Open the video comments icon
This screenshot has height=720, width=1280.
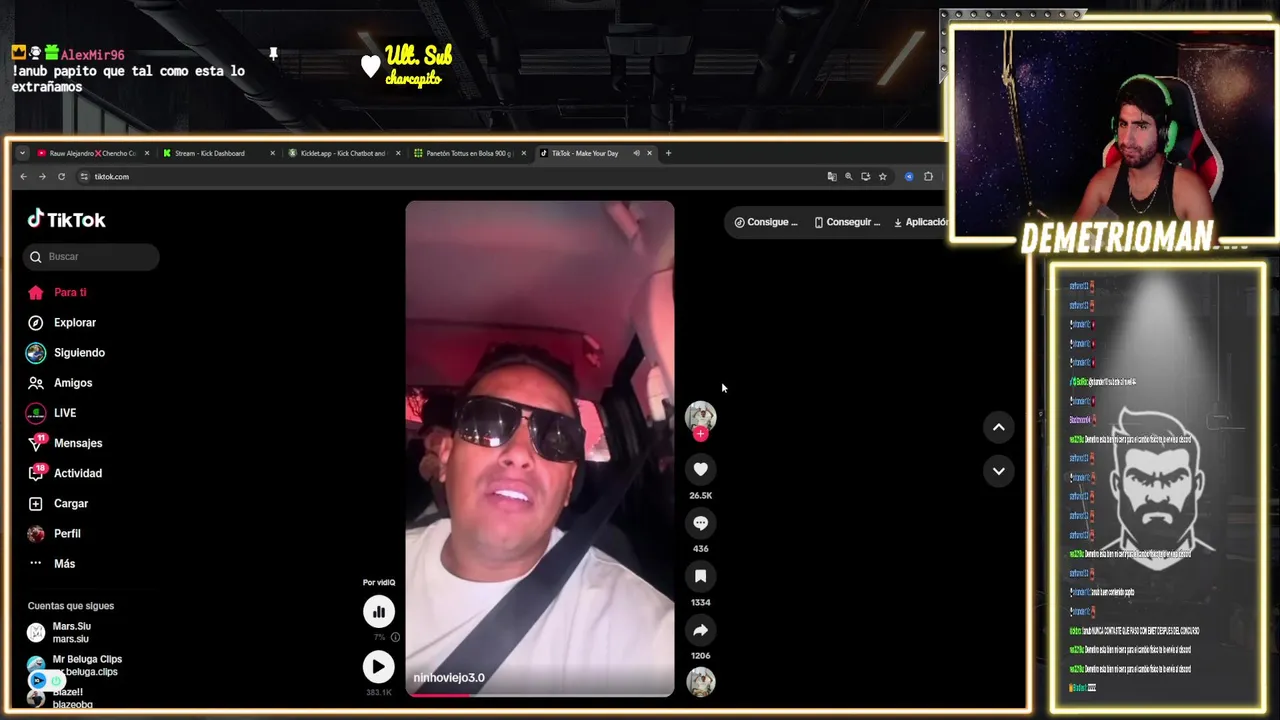tap(700, 523)
